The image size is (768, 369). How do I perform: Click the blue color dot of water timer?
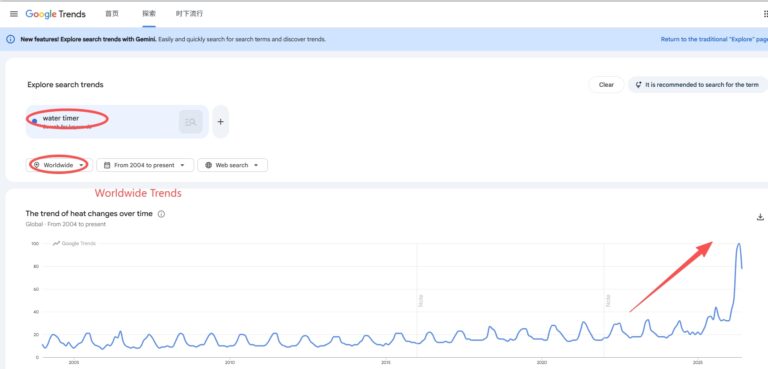[34, 121]
